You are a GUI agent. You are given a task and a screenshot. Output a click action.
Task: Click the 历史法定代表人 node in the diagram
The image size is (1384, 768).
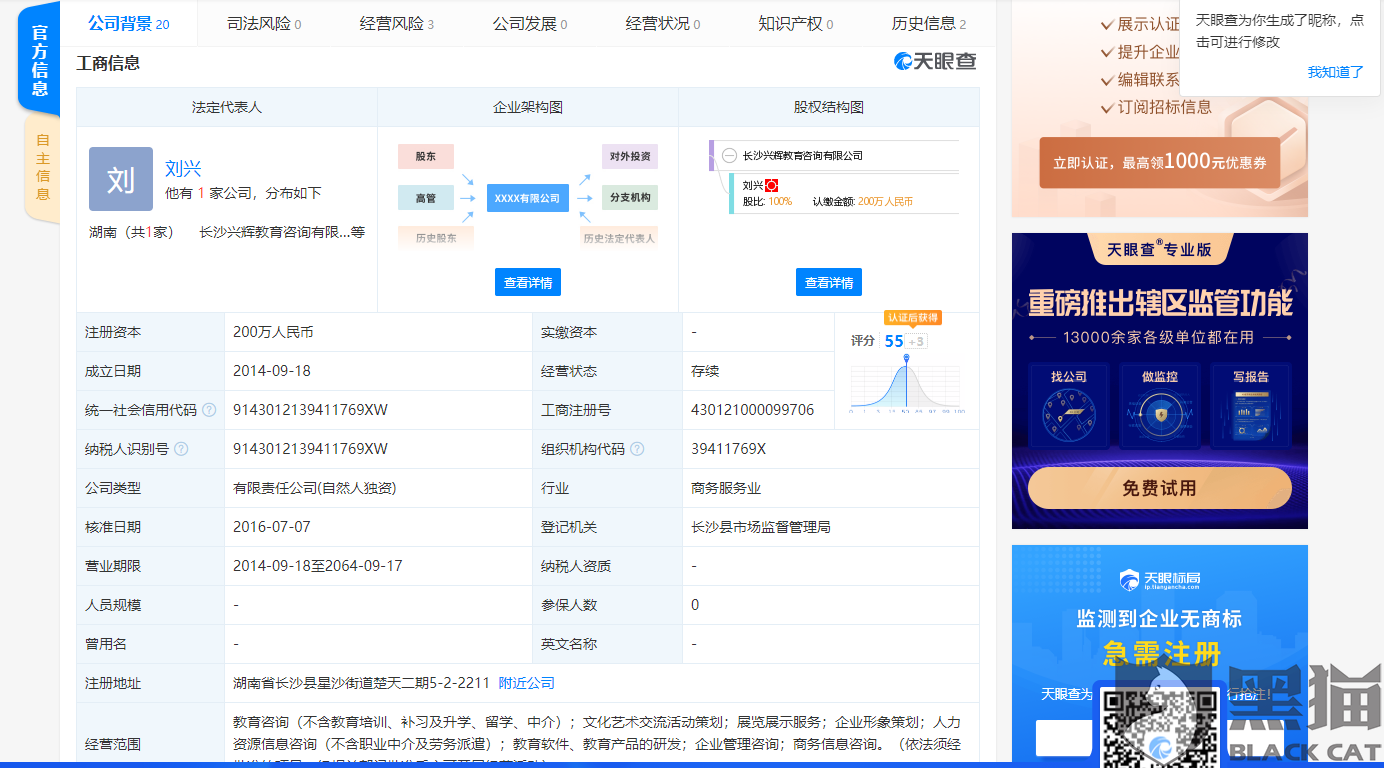click(620, 238)
